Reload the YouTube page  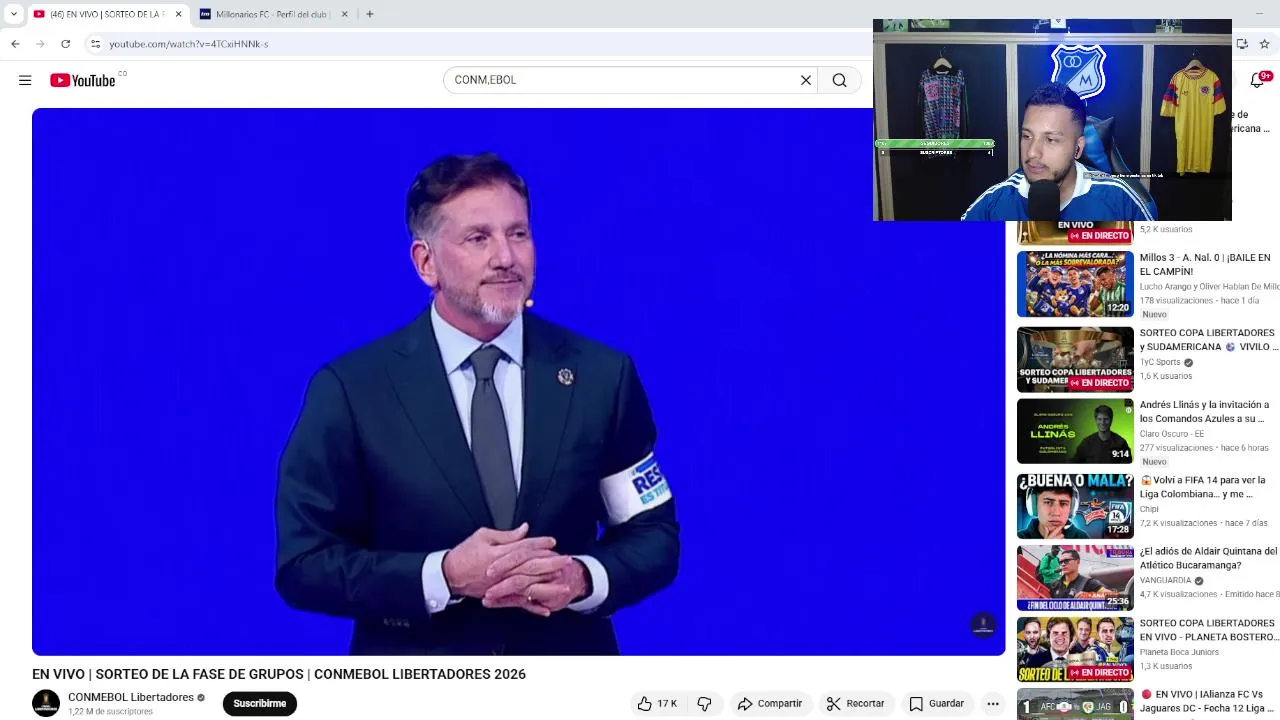point(66,44)
